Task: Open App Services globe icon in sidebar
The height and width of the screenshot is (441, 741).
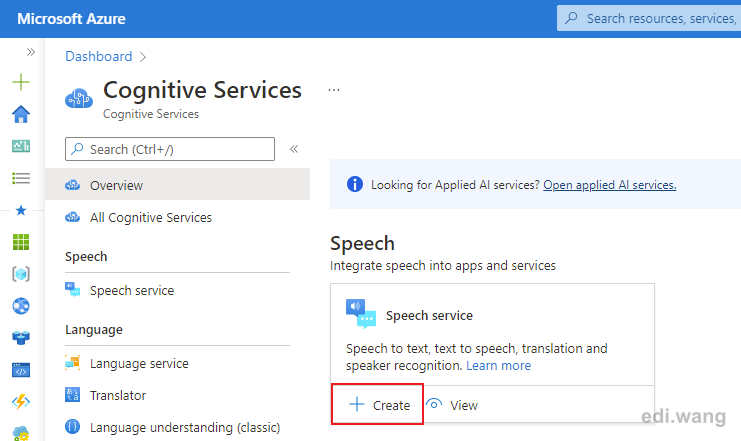Action: [x=21, y=306]
